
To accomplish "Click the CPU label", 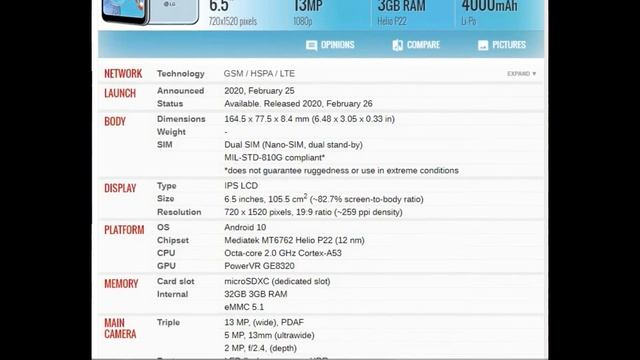I will pyautogui.click(x=166, y=253).
